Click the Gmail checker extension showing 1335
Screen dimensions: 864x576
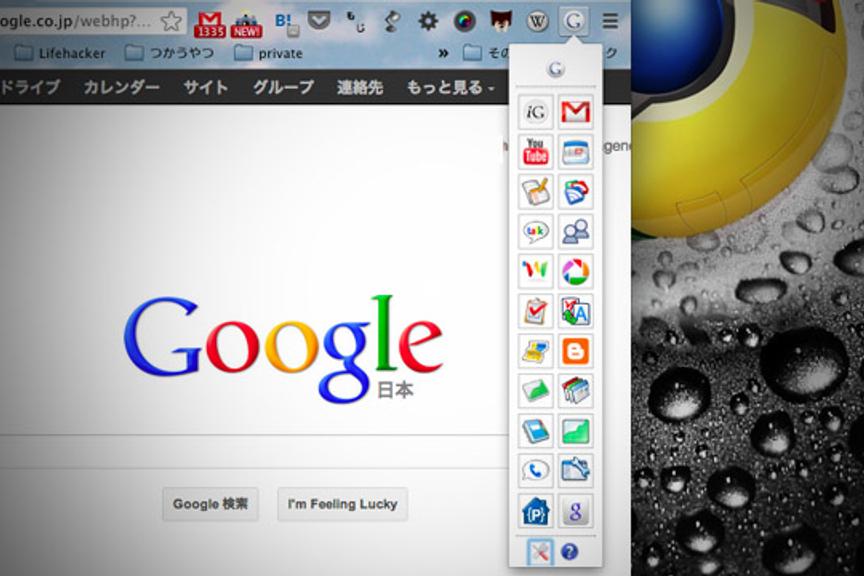tap(209, 24)
